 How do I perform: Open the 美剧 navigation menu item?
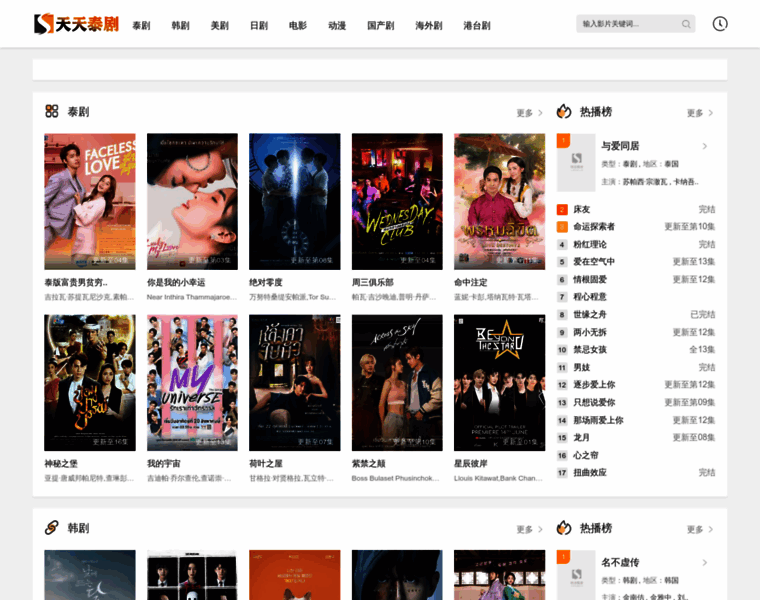(220, 26)
